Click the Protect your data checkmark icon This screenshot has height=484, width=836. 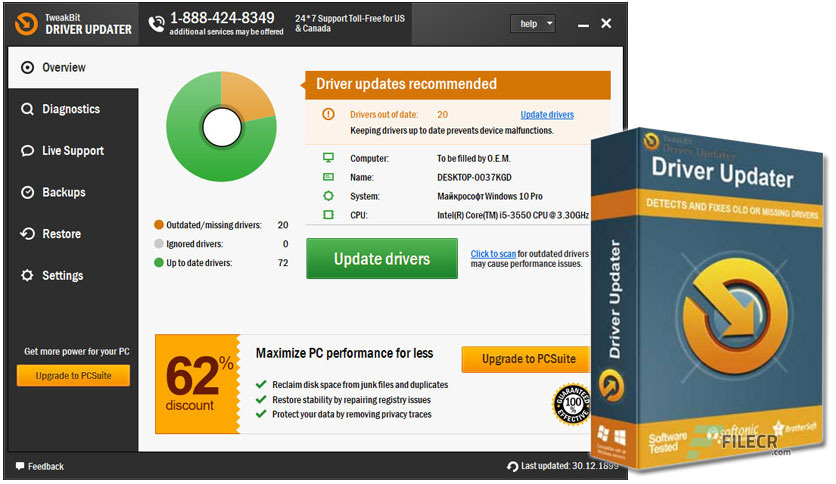click(261, 414)
